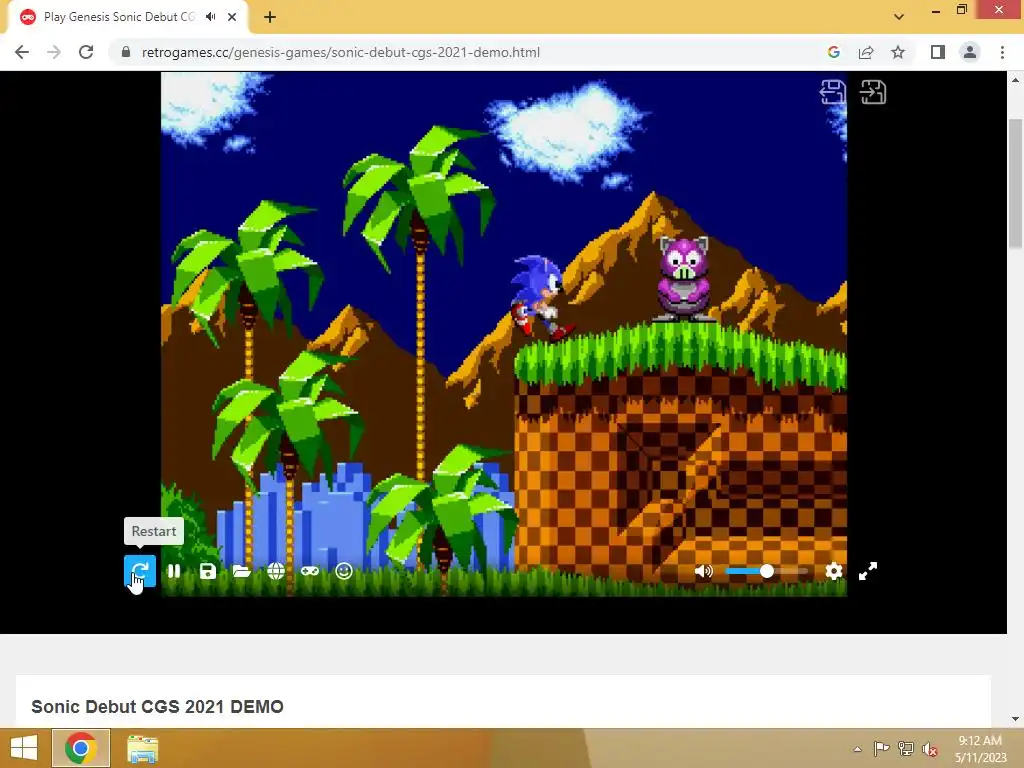Open the network tray icon
Image resolution: width=1024 pixels, height=768 pixels.
(x=906, y=748)
